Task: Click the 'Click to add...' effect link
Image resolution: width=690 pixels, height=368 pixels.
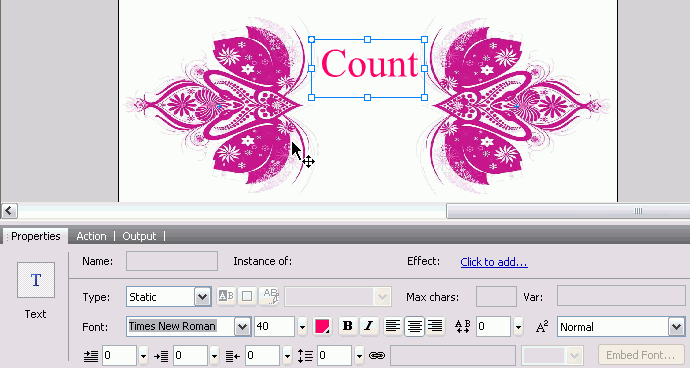Action: coord(494,262)
